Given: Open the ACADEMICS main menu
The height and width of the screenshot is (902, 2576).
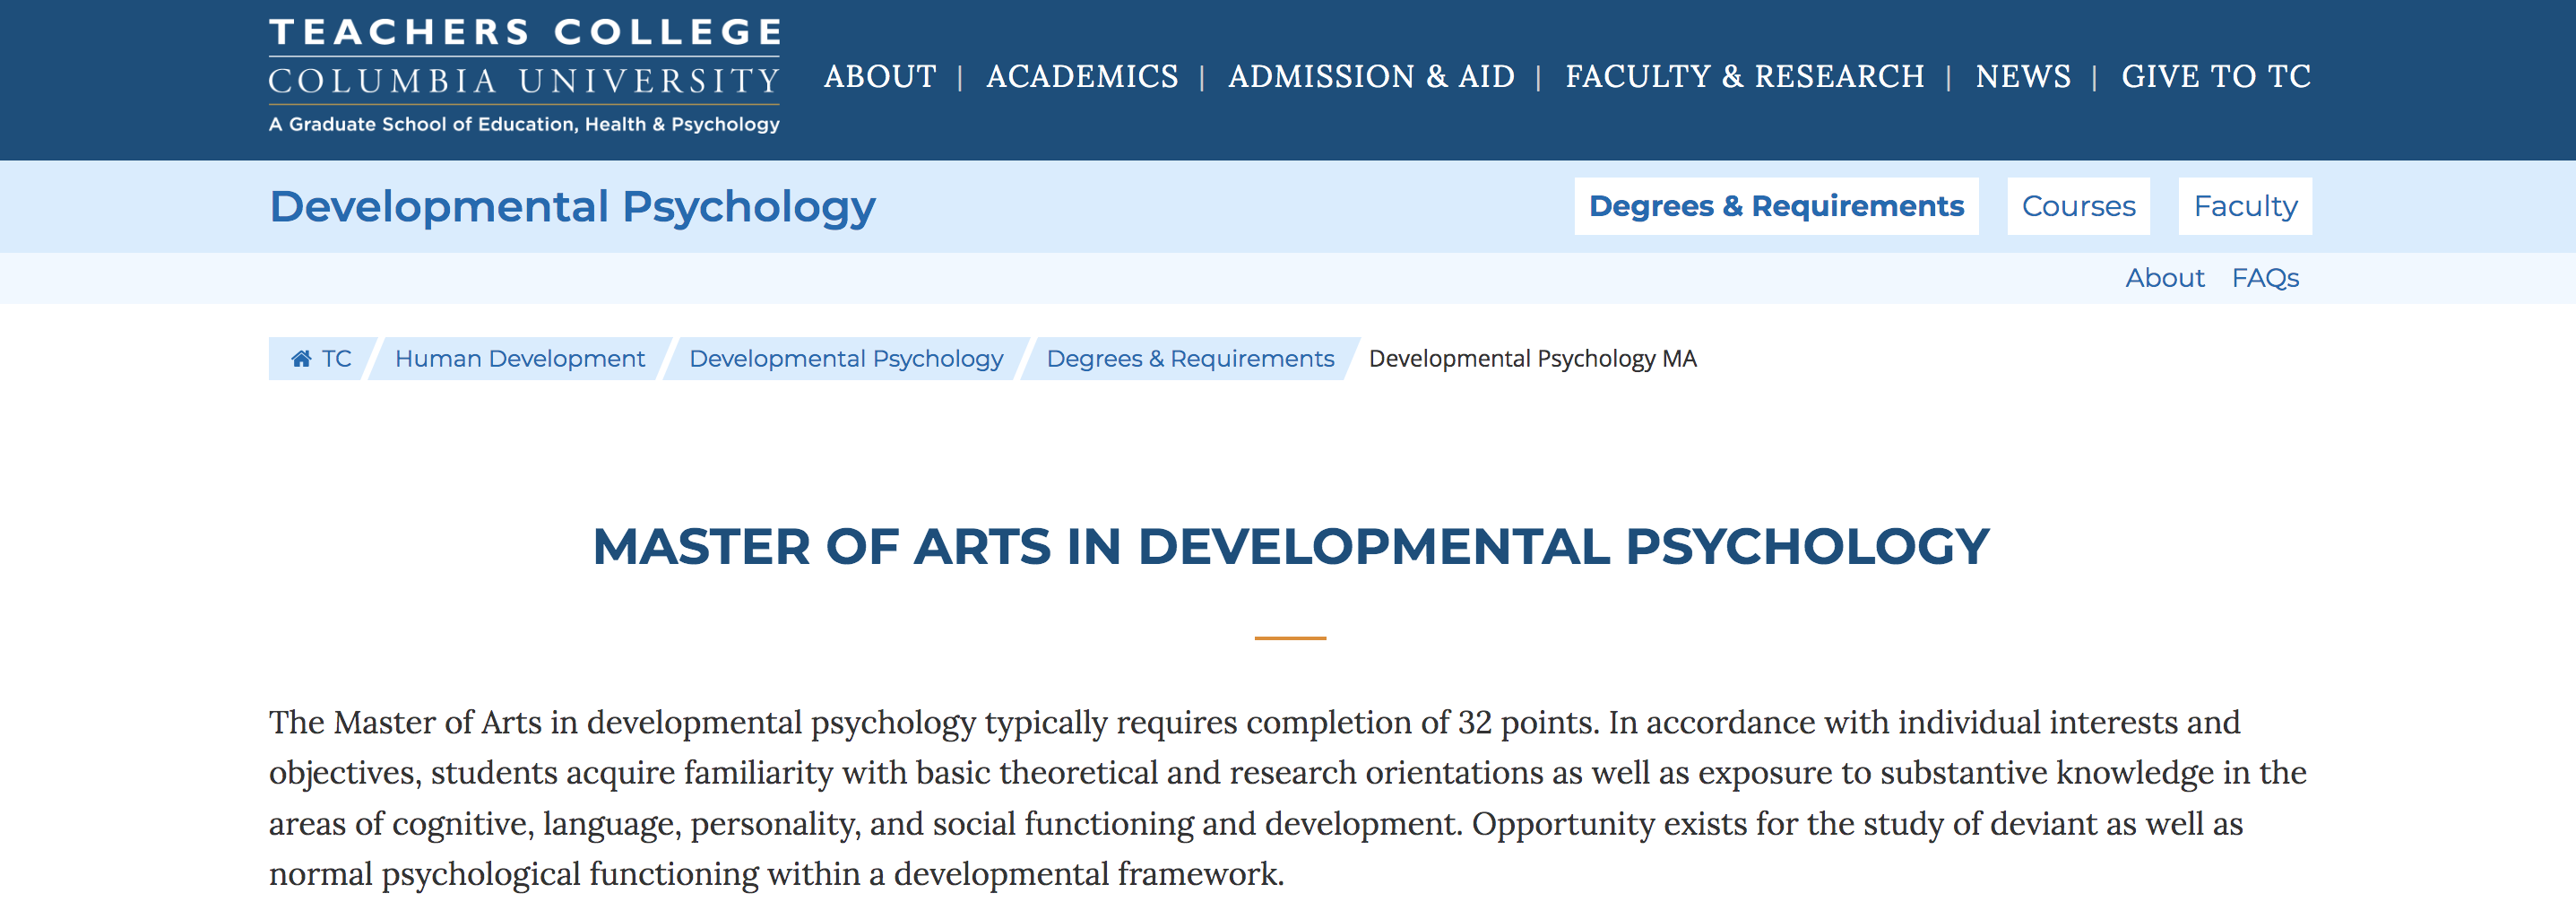Looking at the screenshot, I should [x=1082, y=76].
